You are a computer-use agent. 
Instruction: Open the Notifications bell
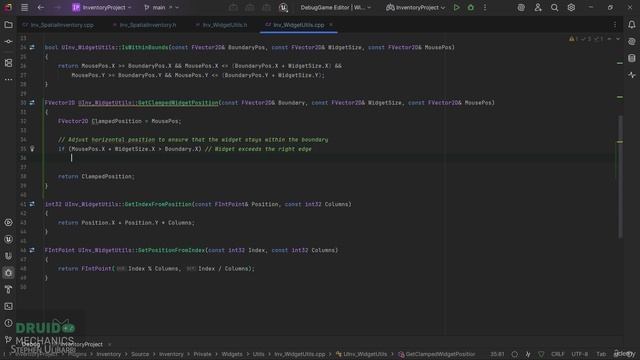[631, 25]
